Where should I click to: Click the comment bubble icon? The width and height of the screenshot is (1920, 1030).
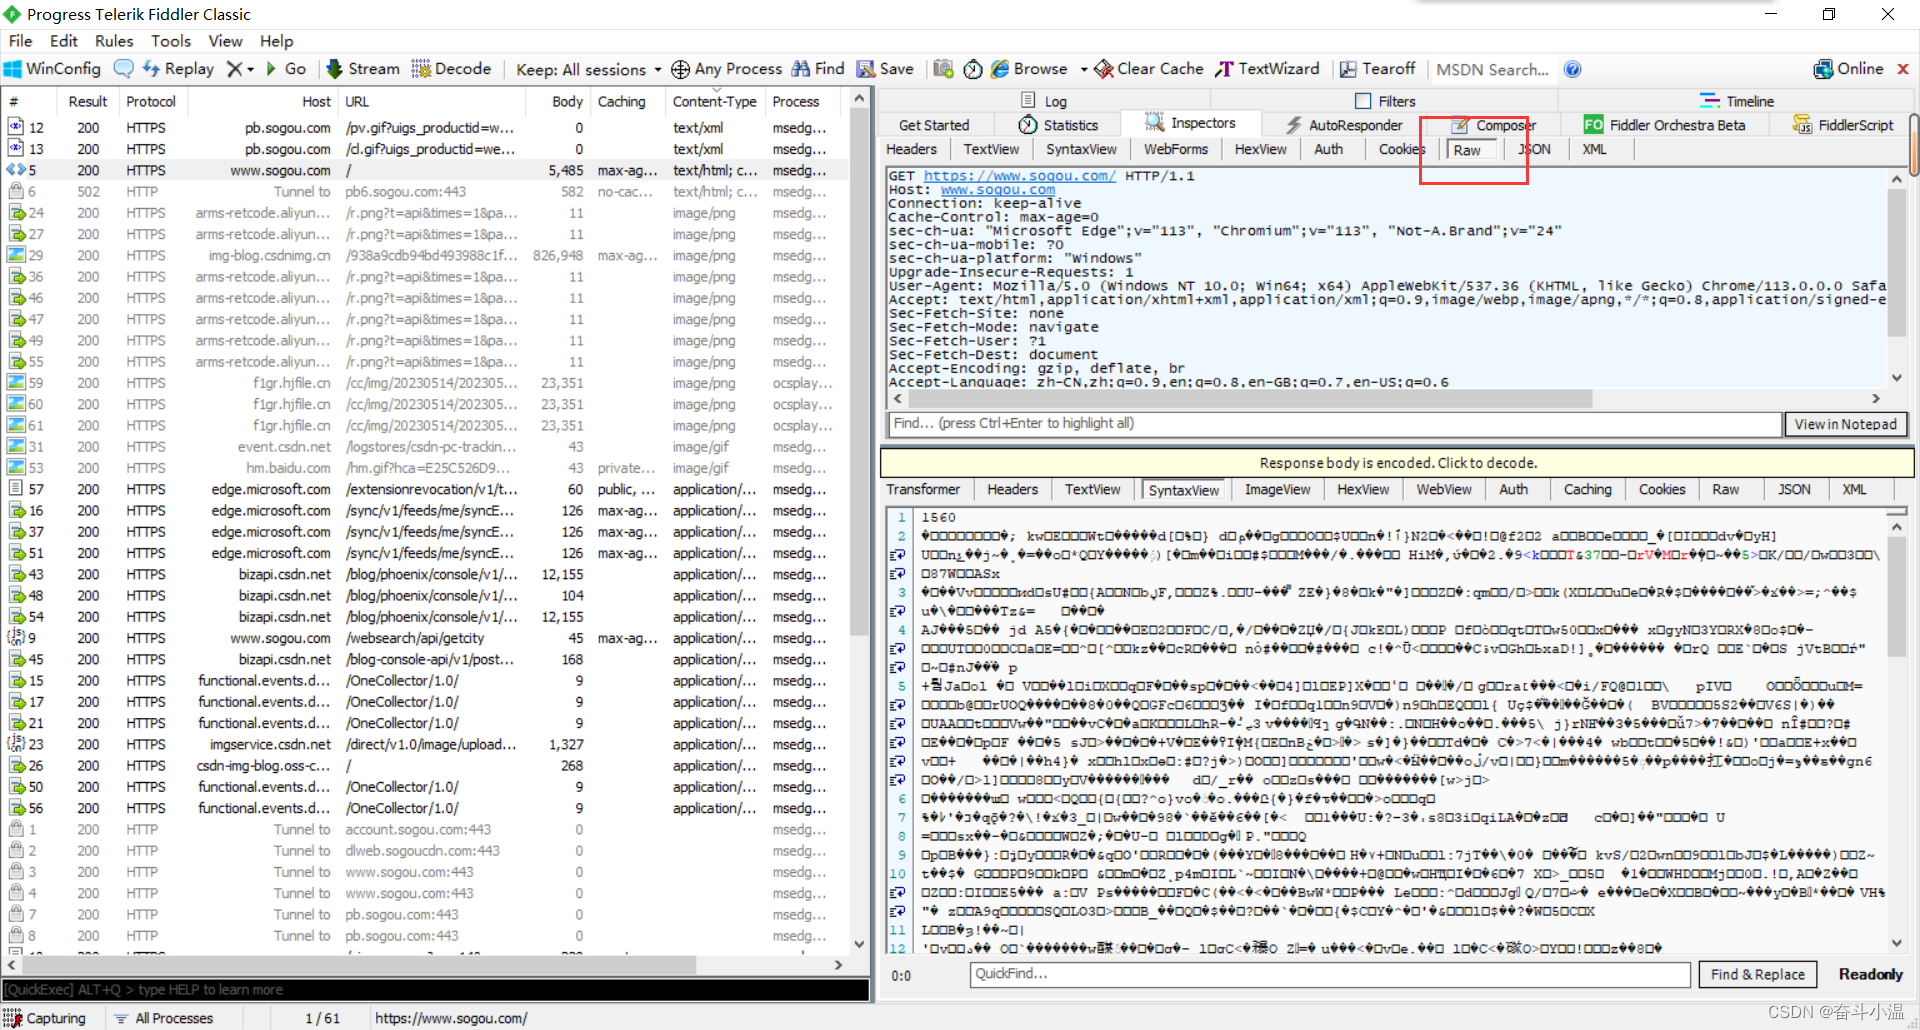[124, 69]
